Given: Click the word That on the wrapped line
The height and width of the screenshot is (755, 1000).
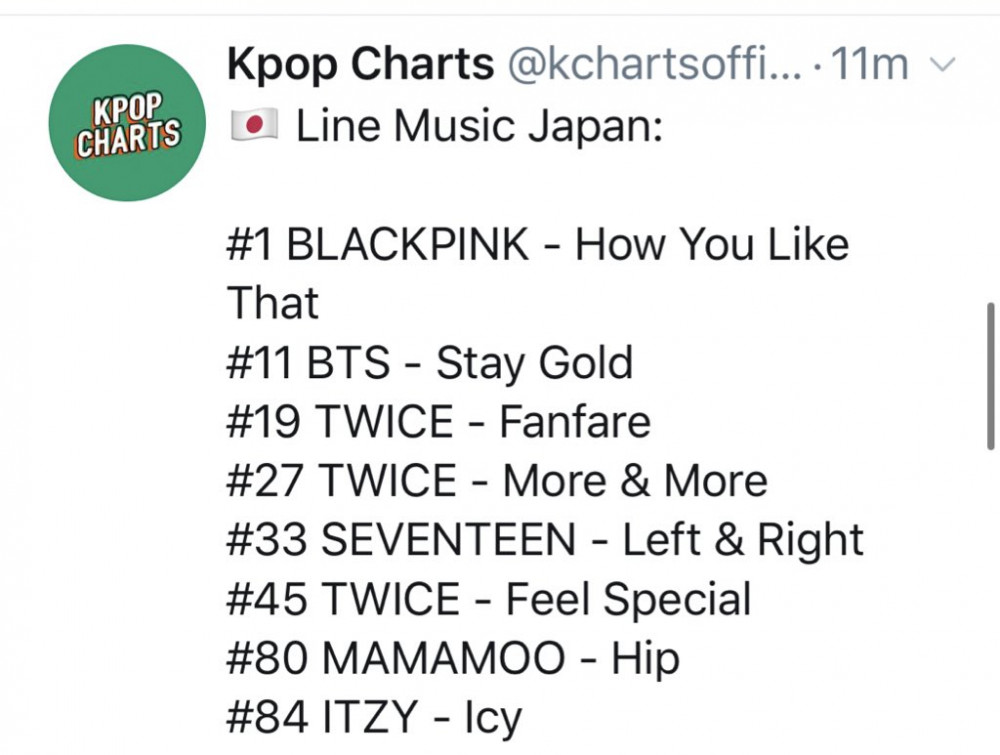Looking at the screenshot, I should pyautogui.click(x=272, y=304).
